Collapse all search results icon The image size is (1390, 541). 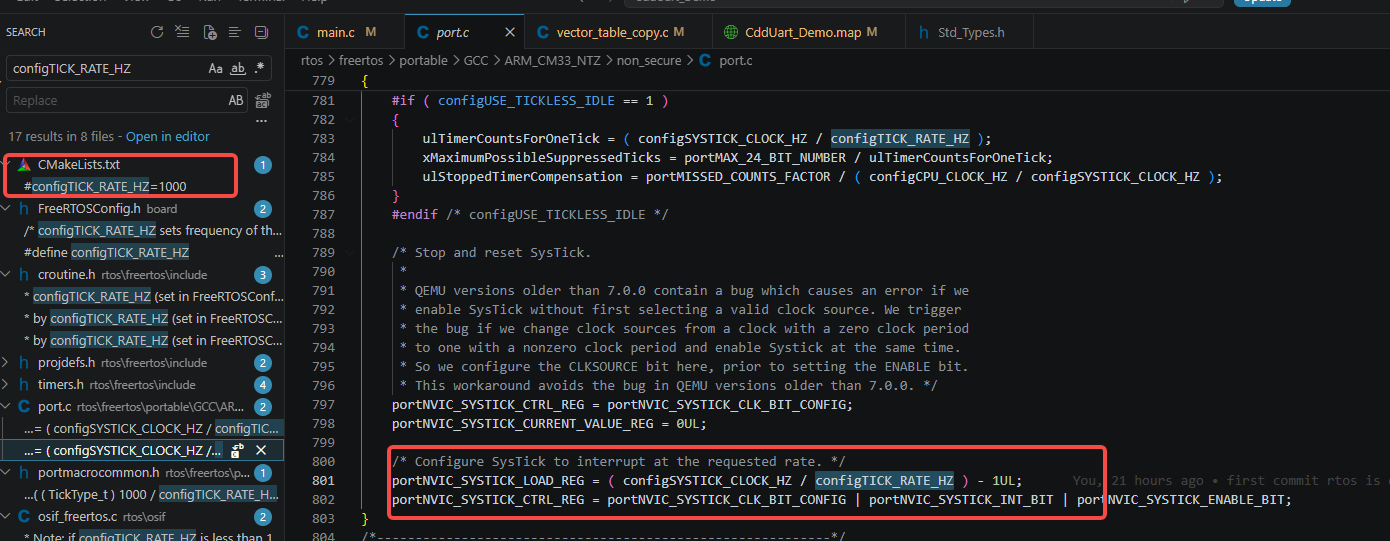pyautogui.click(x=261, y=32)
